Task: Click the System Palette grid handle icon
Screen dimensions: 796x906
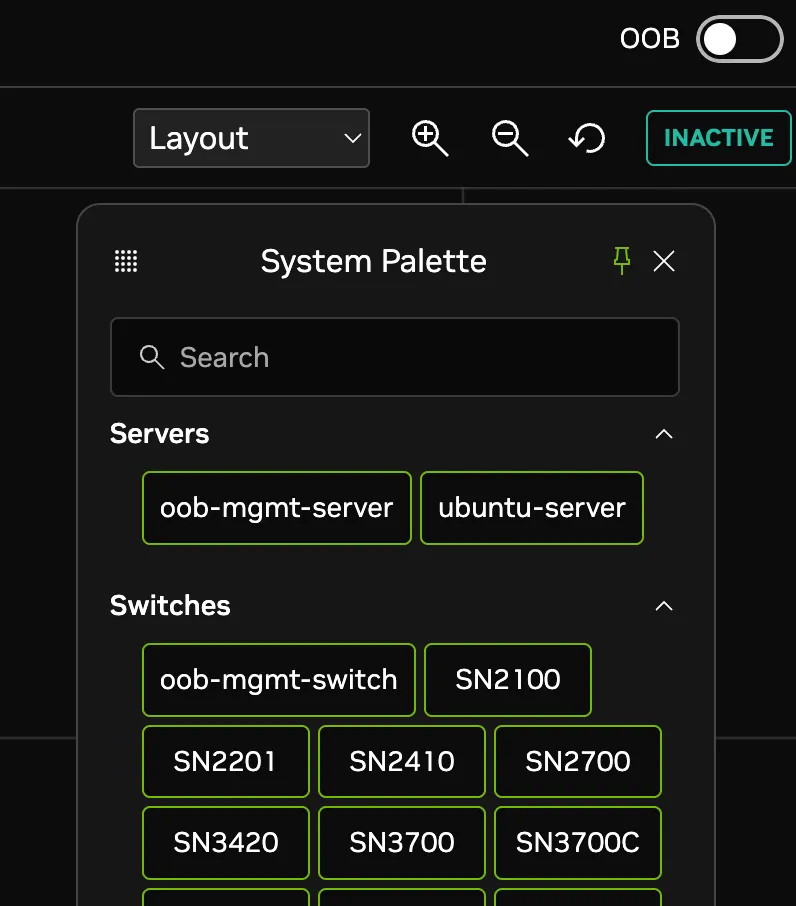Action: tap(126, 261)
